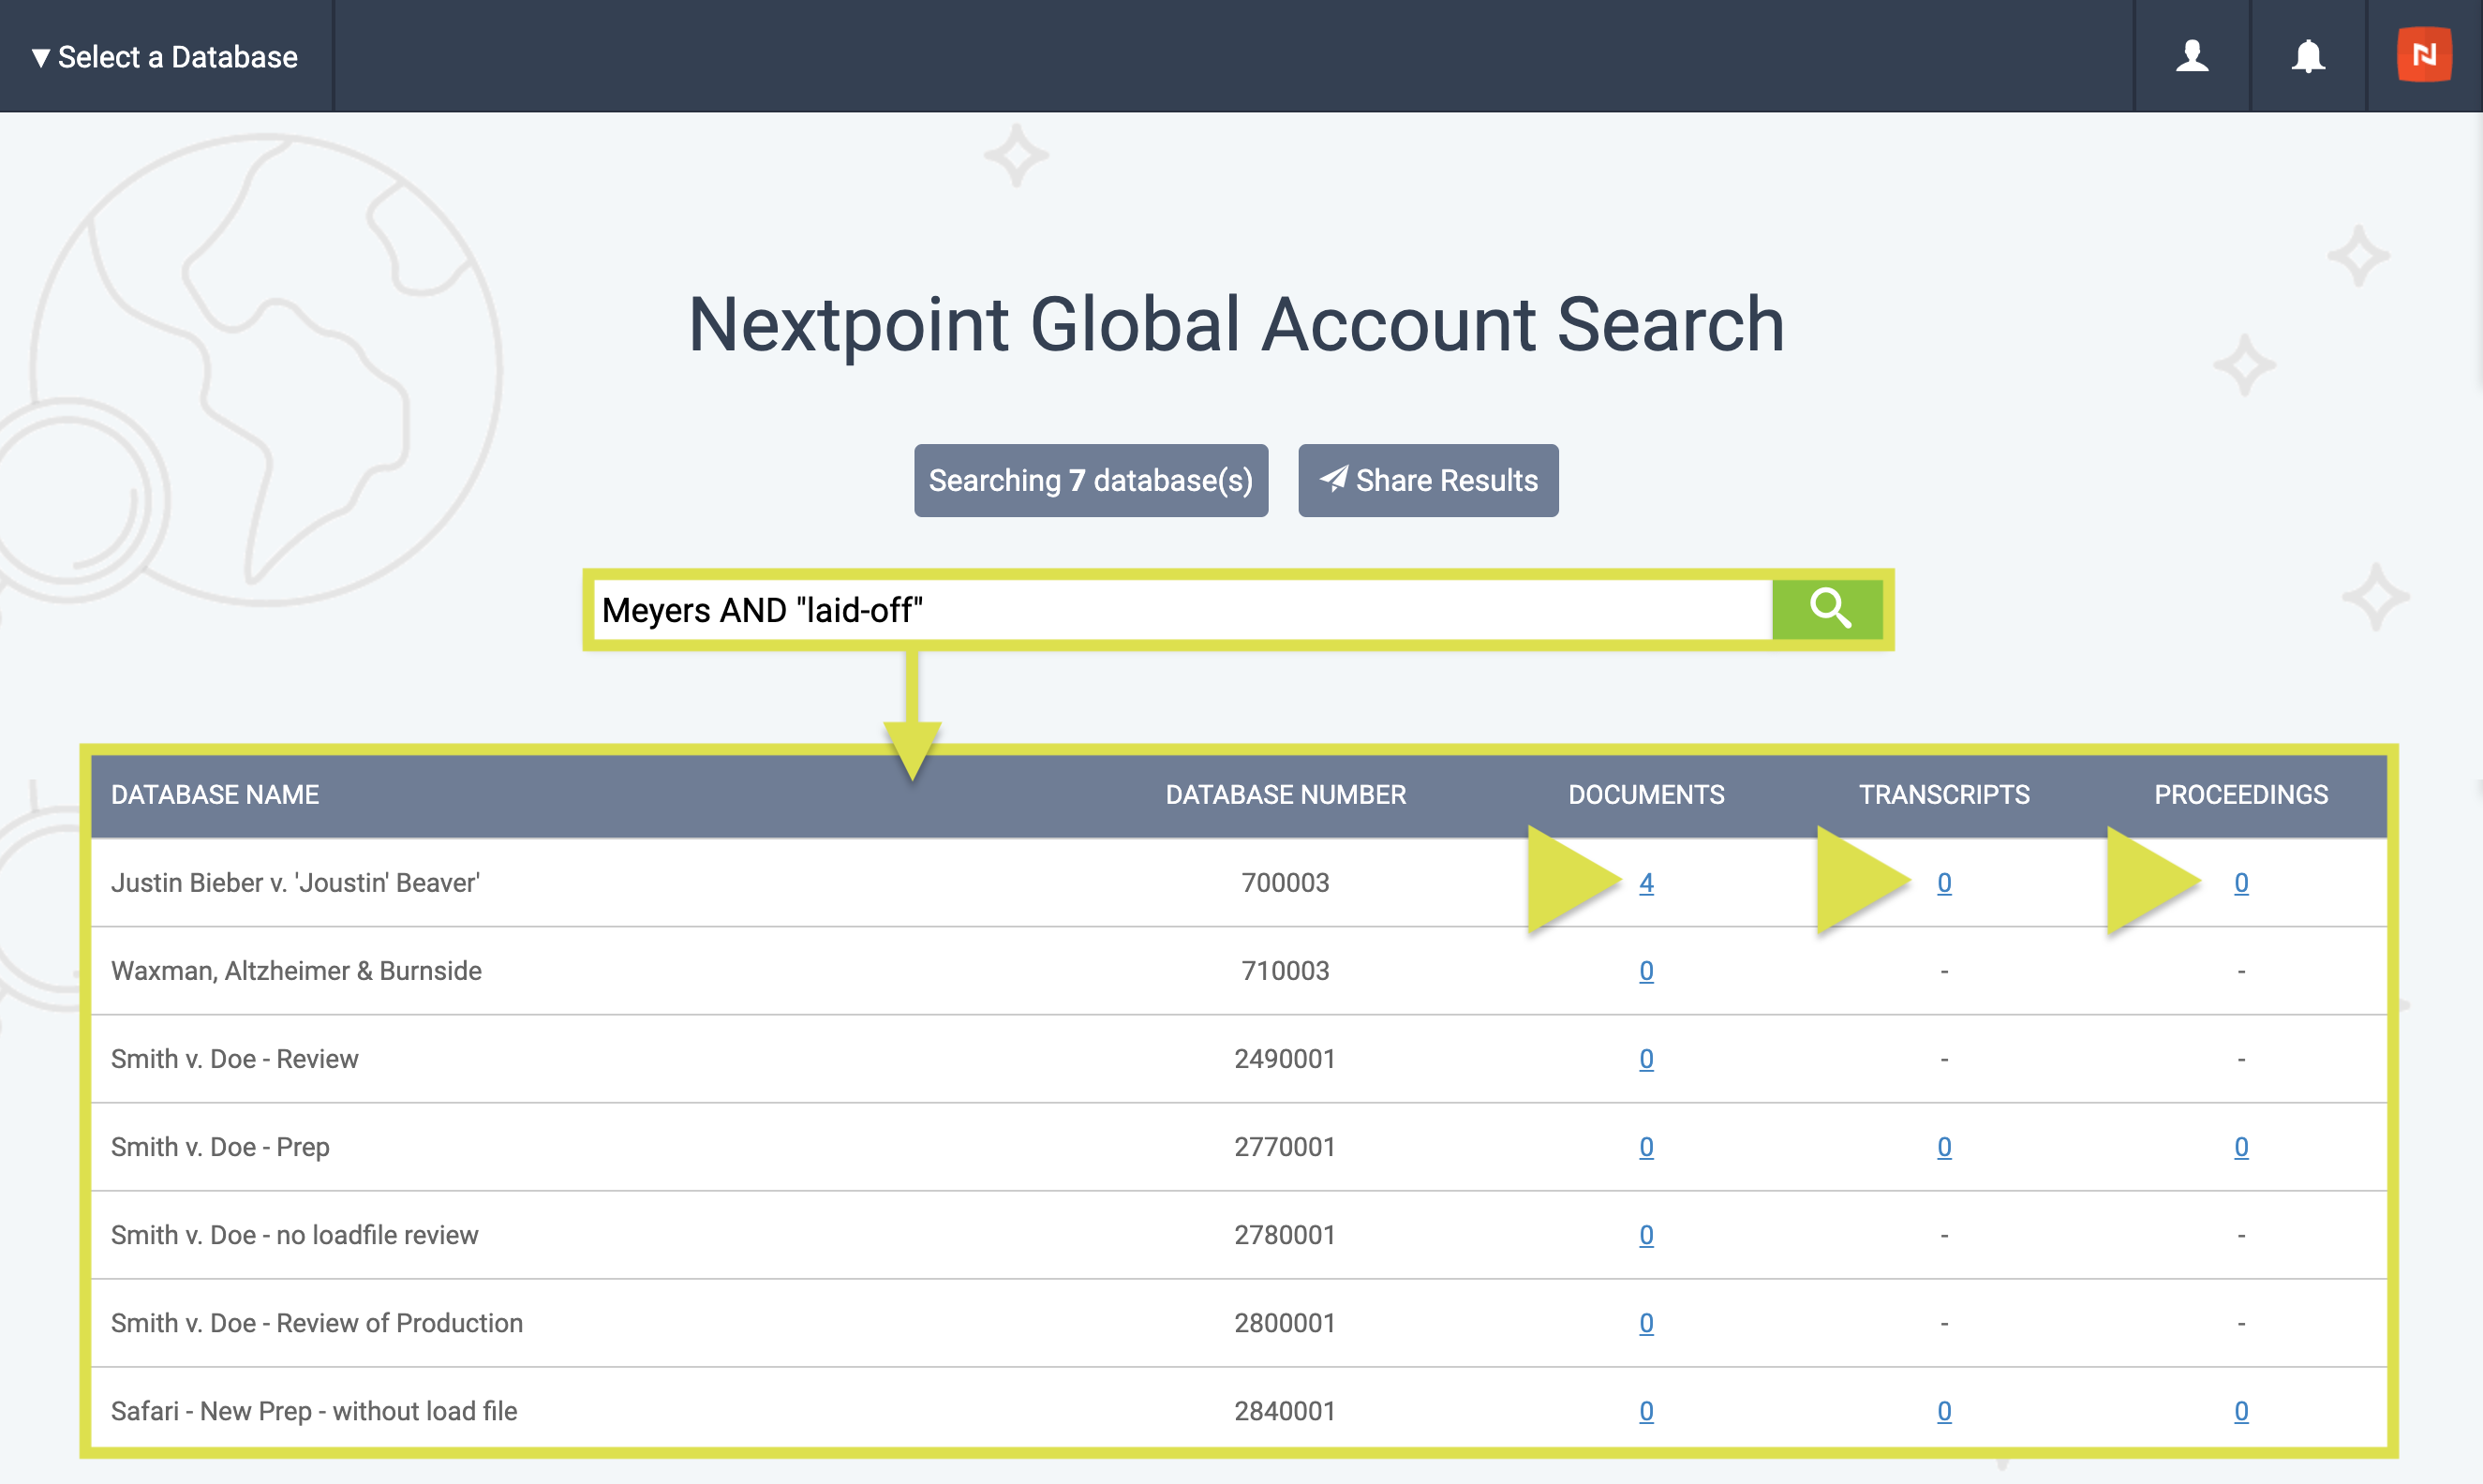The image size is (2483, 1484).
Task: Open documents count for Smith v. Doe - Review
Action: [x=1646, y=1059]
